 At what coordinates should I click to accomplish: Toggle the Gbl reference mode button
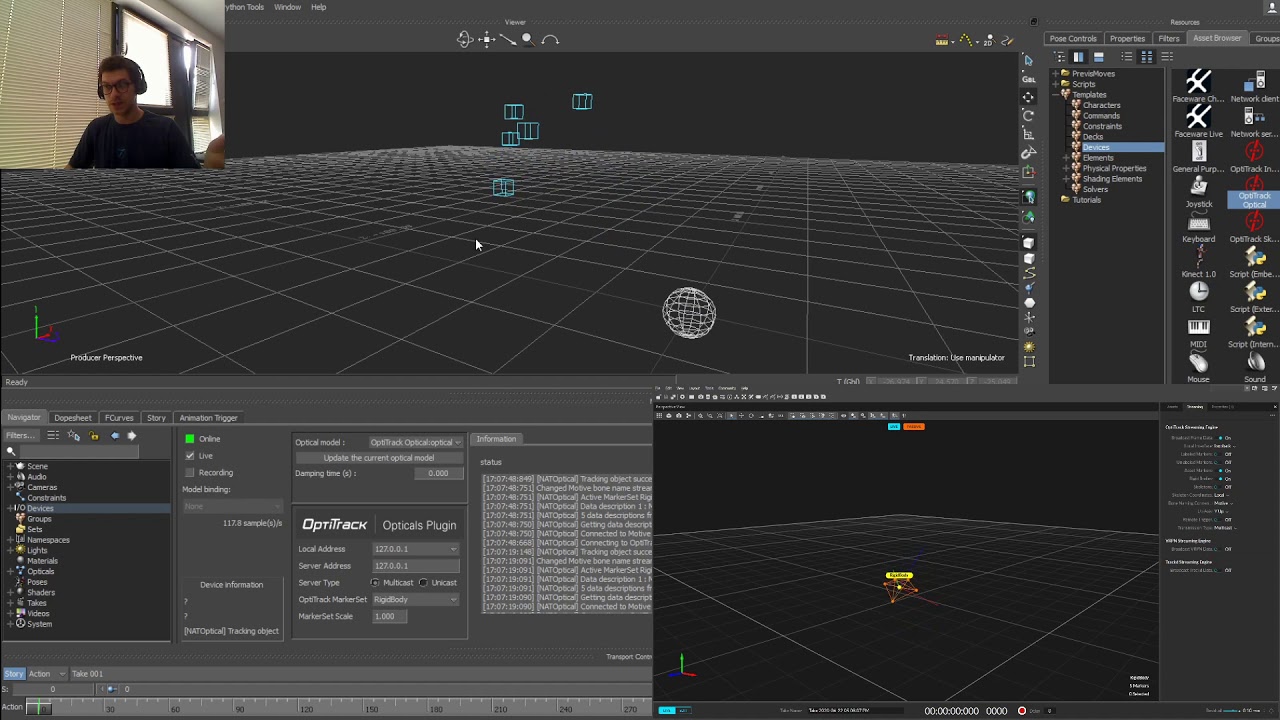tap(1028, 79)
